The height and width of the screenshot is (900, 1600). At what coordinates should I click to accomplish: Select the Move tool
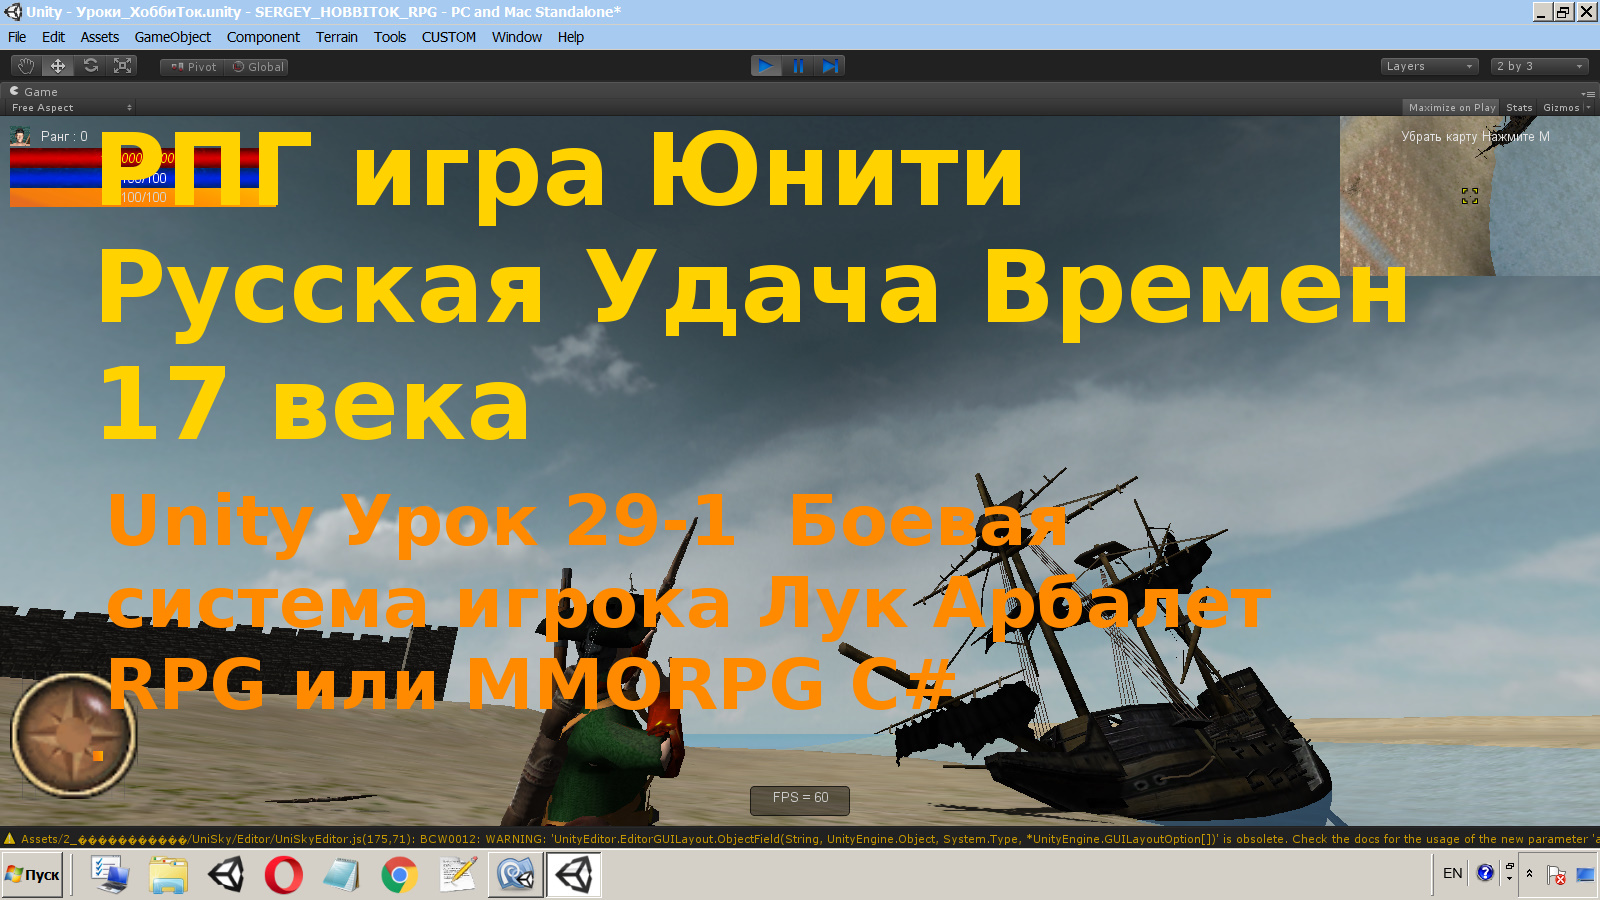coord(58,66)
